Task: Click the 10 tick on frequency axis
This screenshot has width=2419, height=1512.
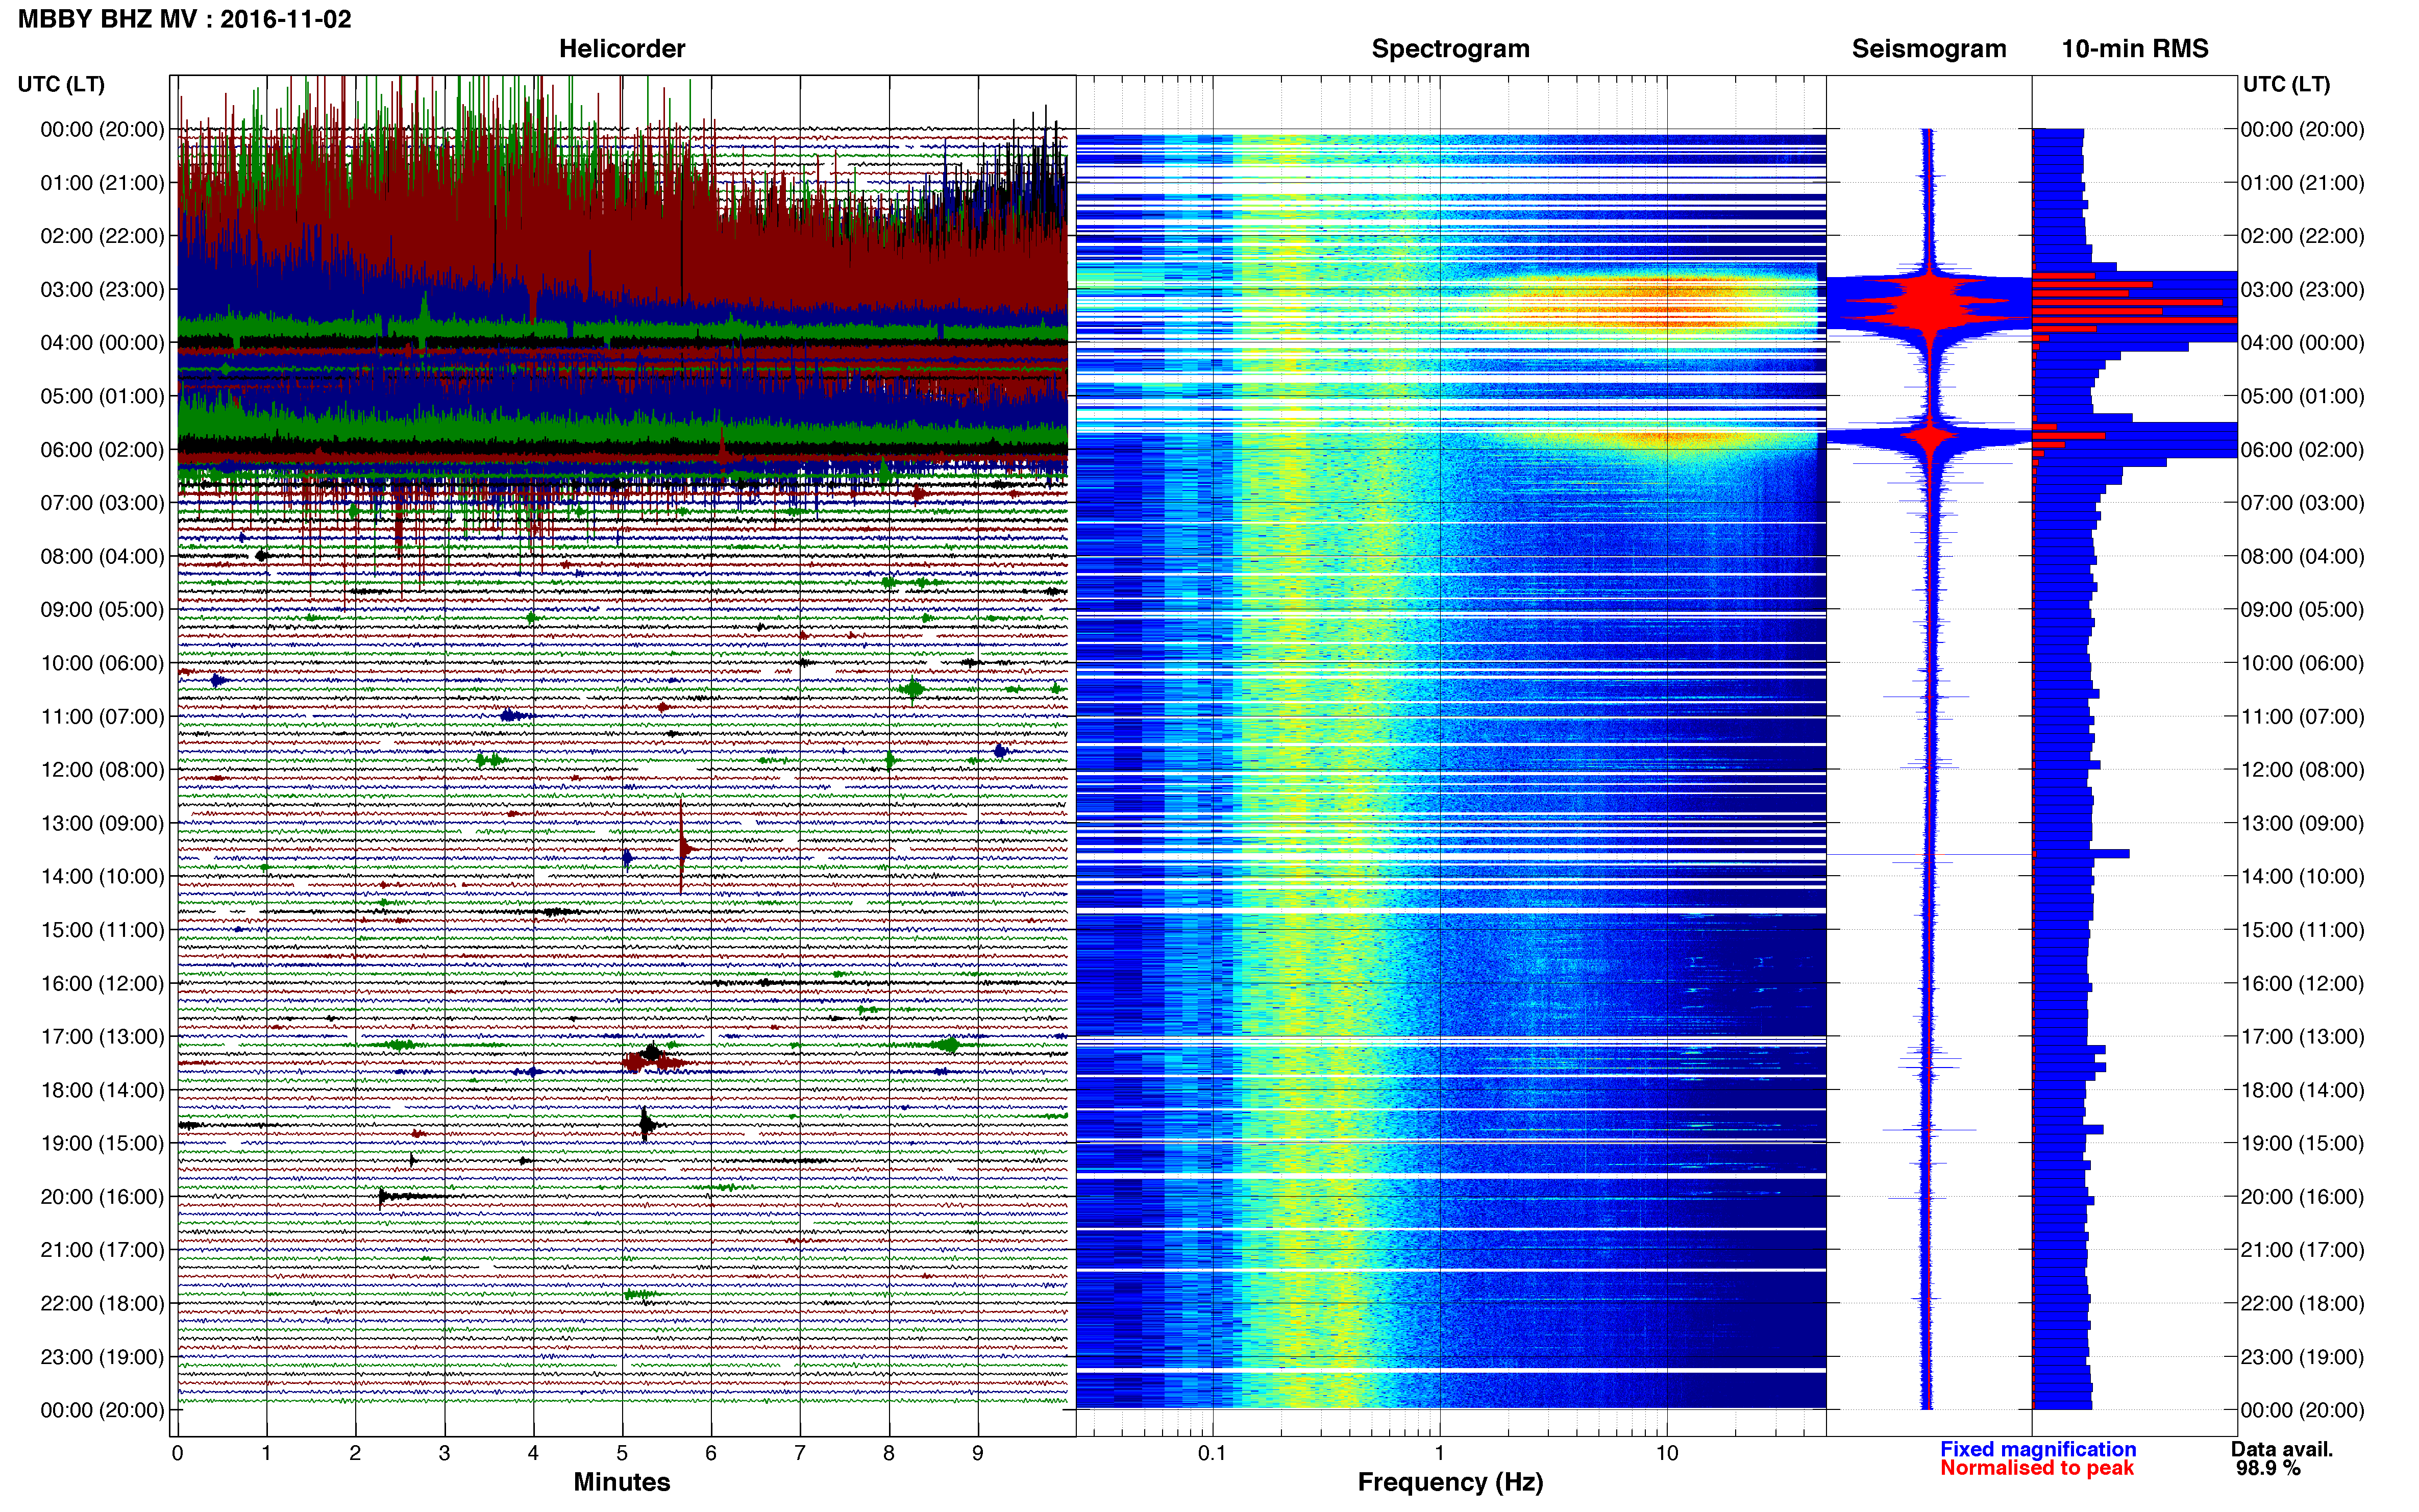Action: 1667,1454
